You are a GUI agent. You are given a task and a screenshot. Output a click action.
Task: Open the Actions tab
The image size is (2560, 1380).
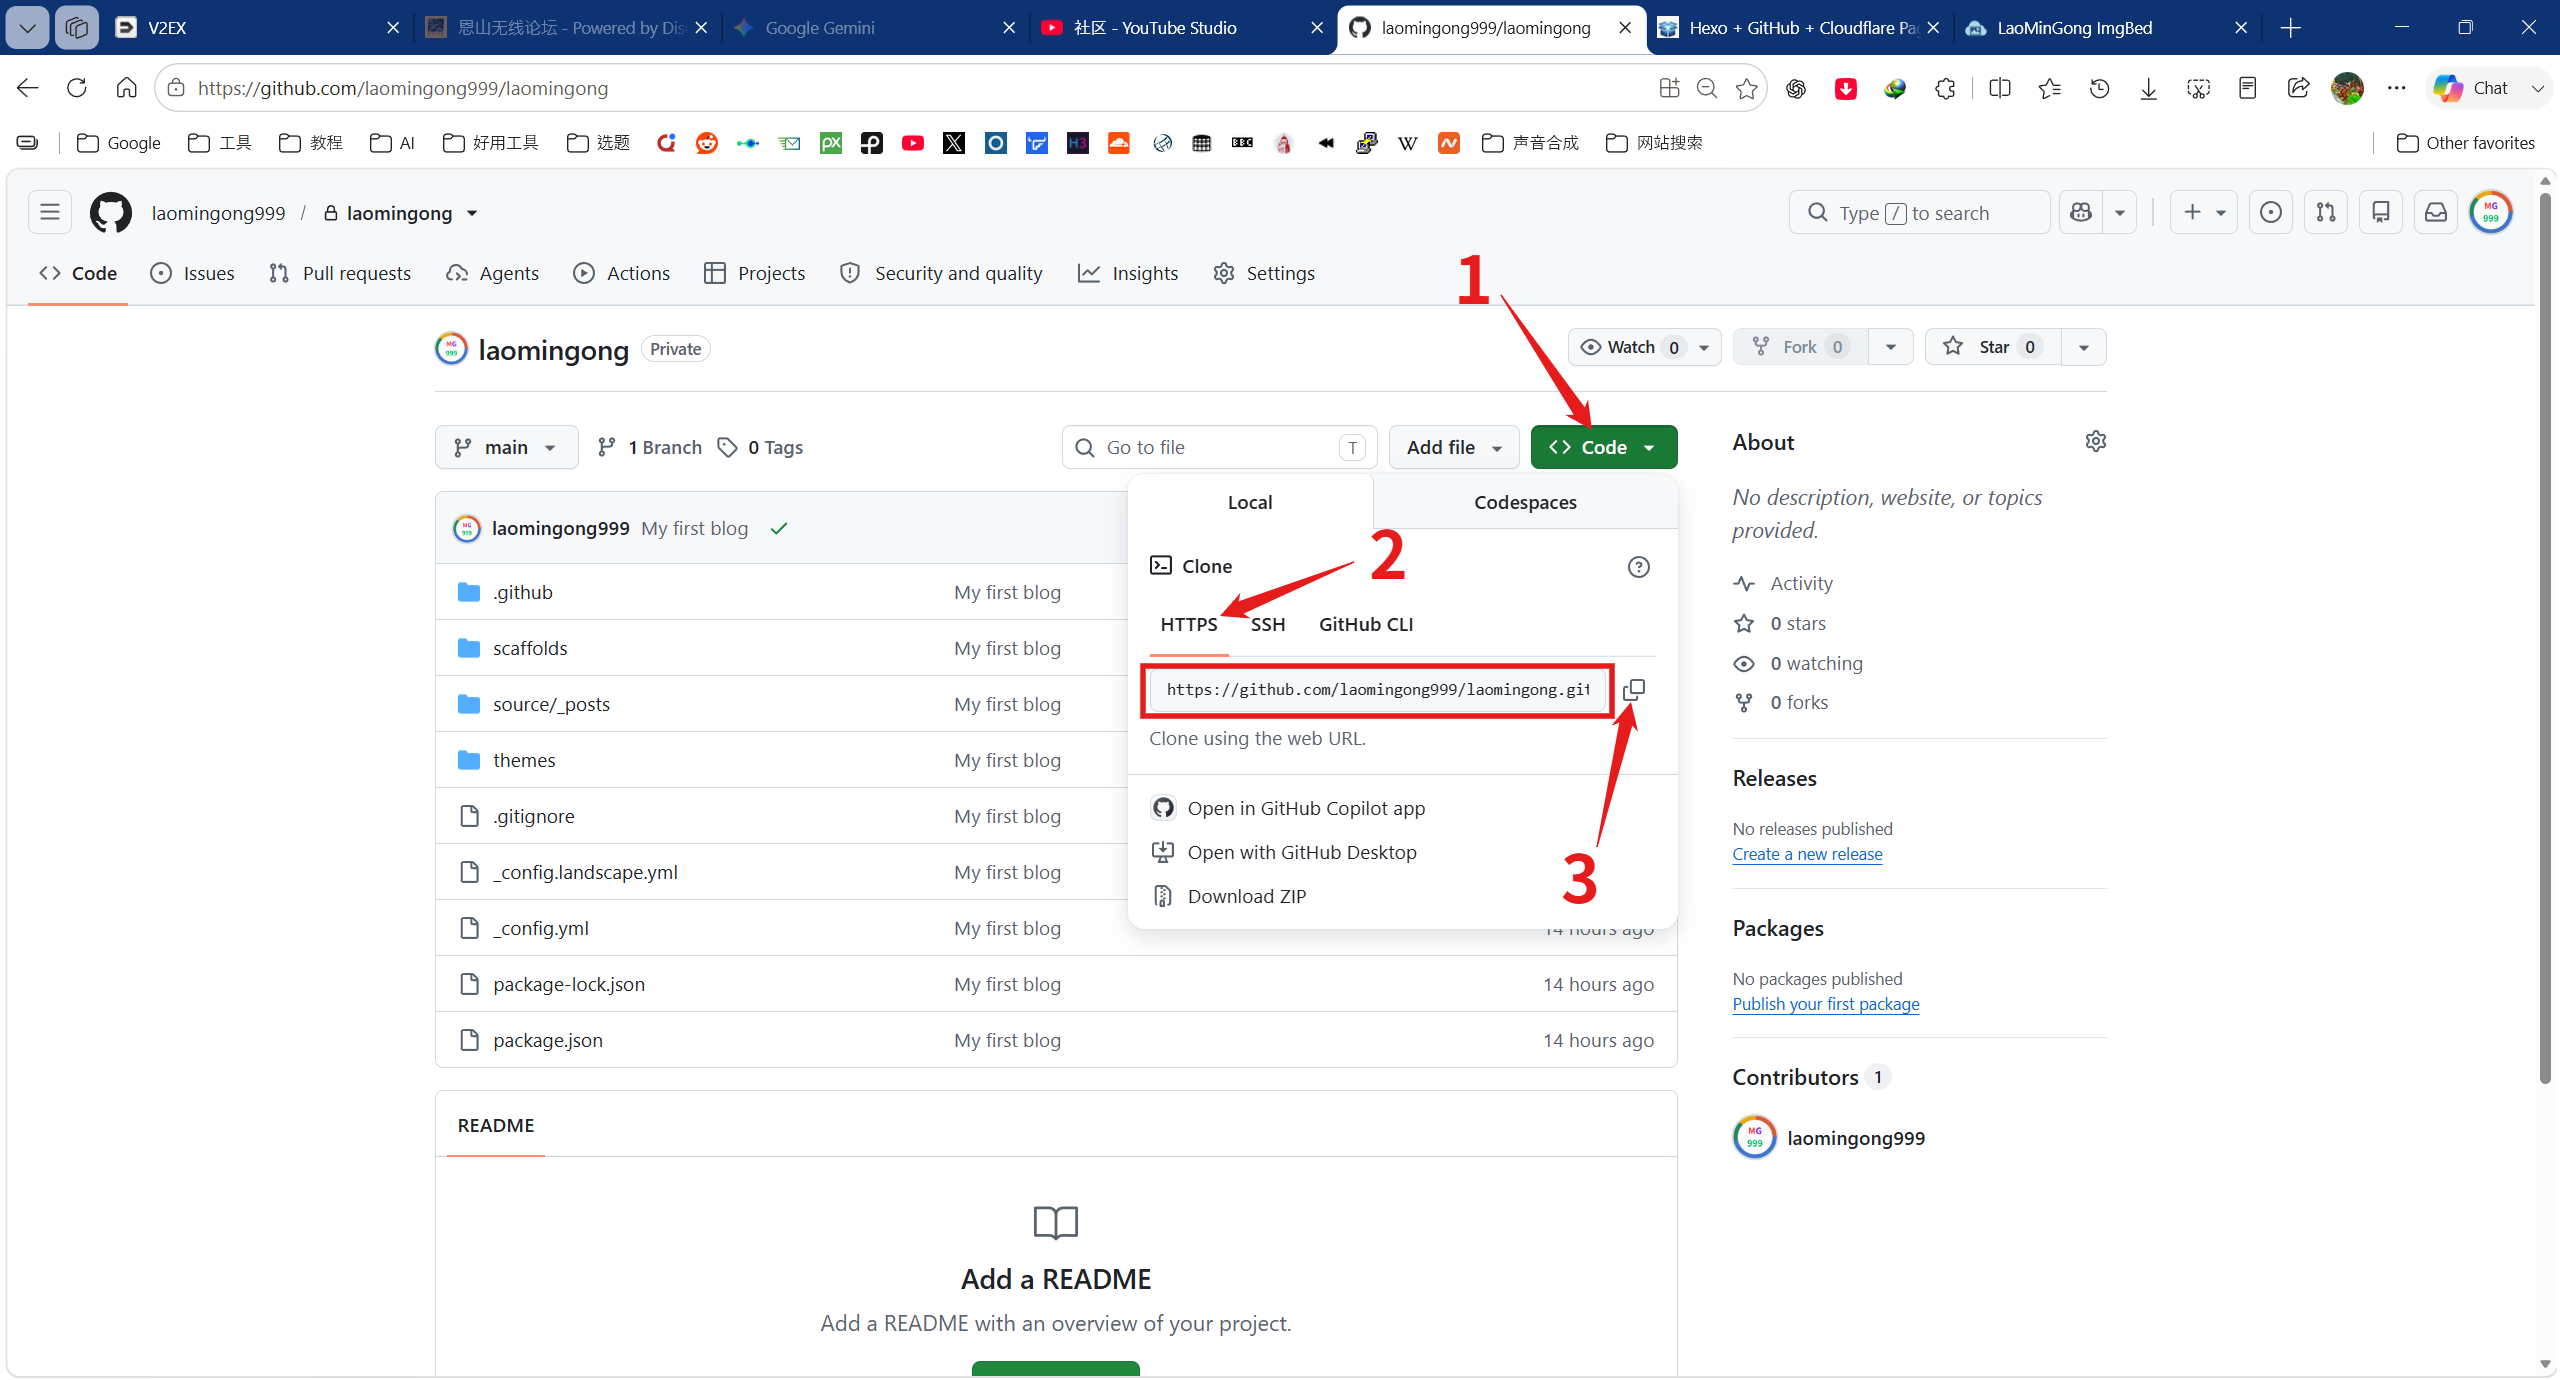(621, 273)
